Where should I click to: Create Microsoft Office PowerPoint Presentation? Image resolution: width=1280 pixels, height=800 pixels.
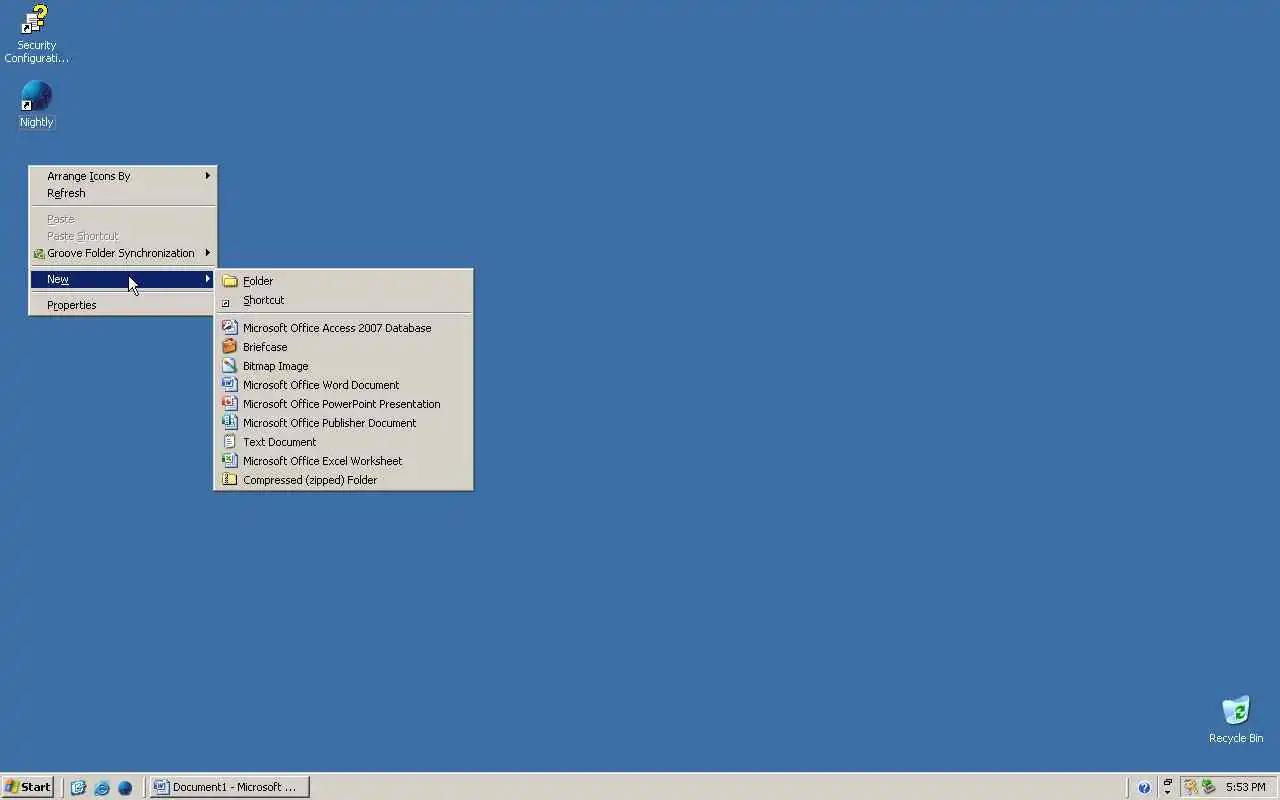click(x=343, y=404)
